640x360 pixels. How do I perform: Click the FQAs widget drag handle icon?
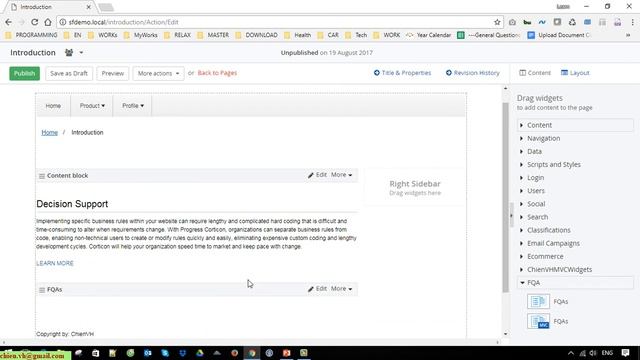pos(42,290)
